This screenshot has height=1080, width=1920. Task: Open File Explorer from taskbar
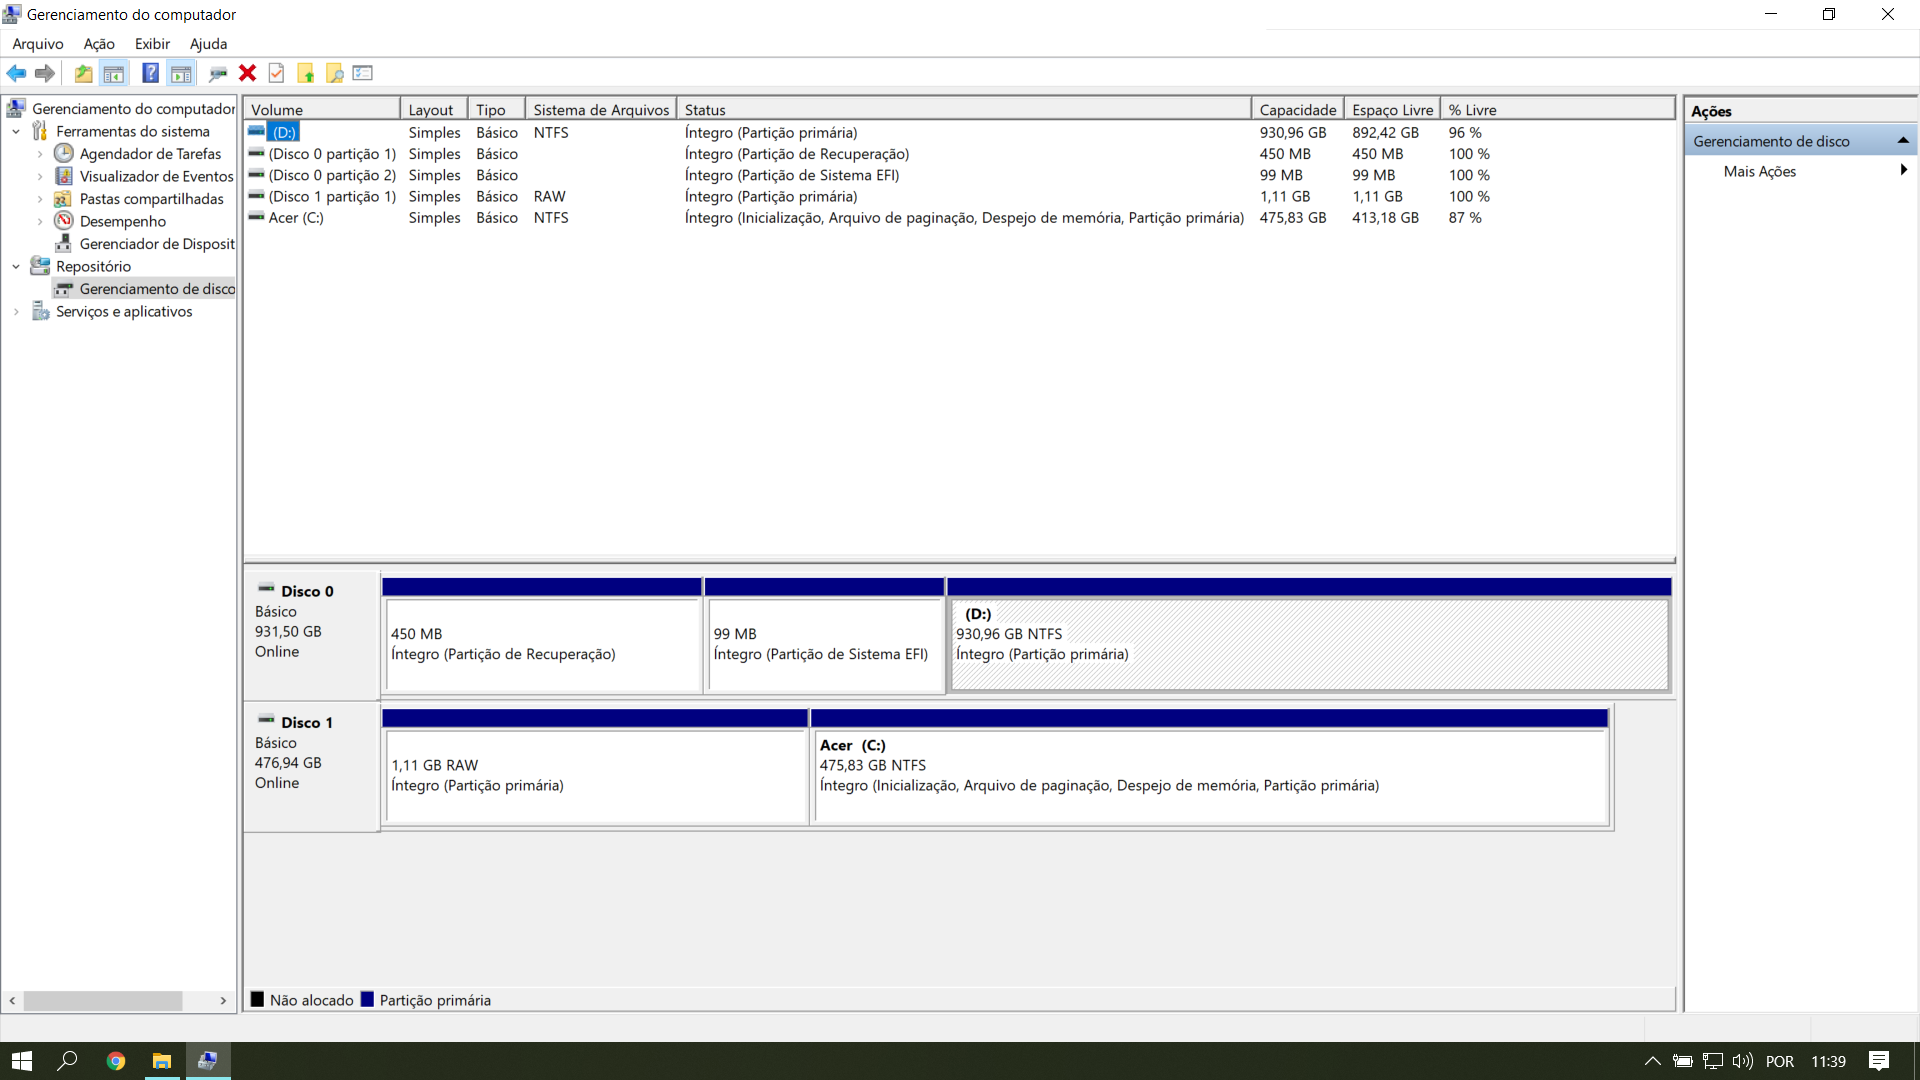click(x=161, y=1061)
